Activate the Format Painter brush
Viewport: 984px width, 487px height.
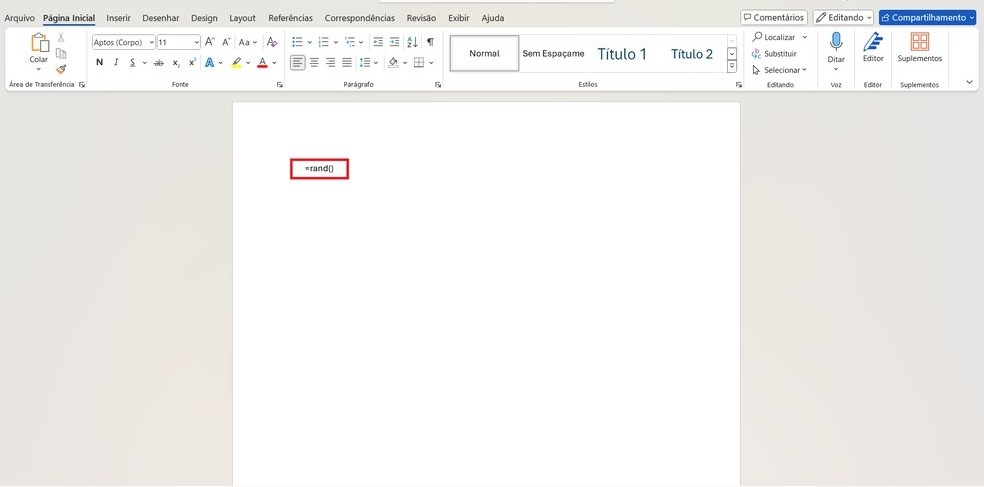61,69
